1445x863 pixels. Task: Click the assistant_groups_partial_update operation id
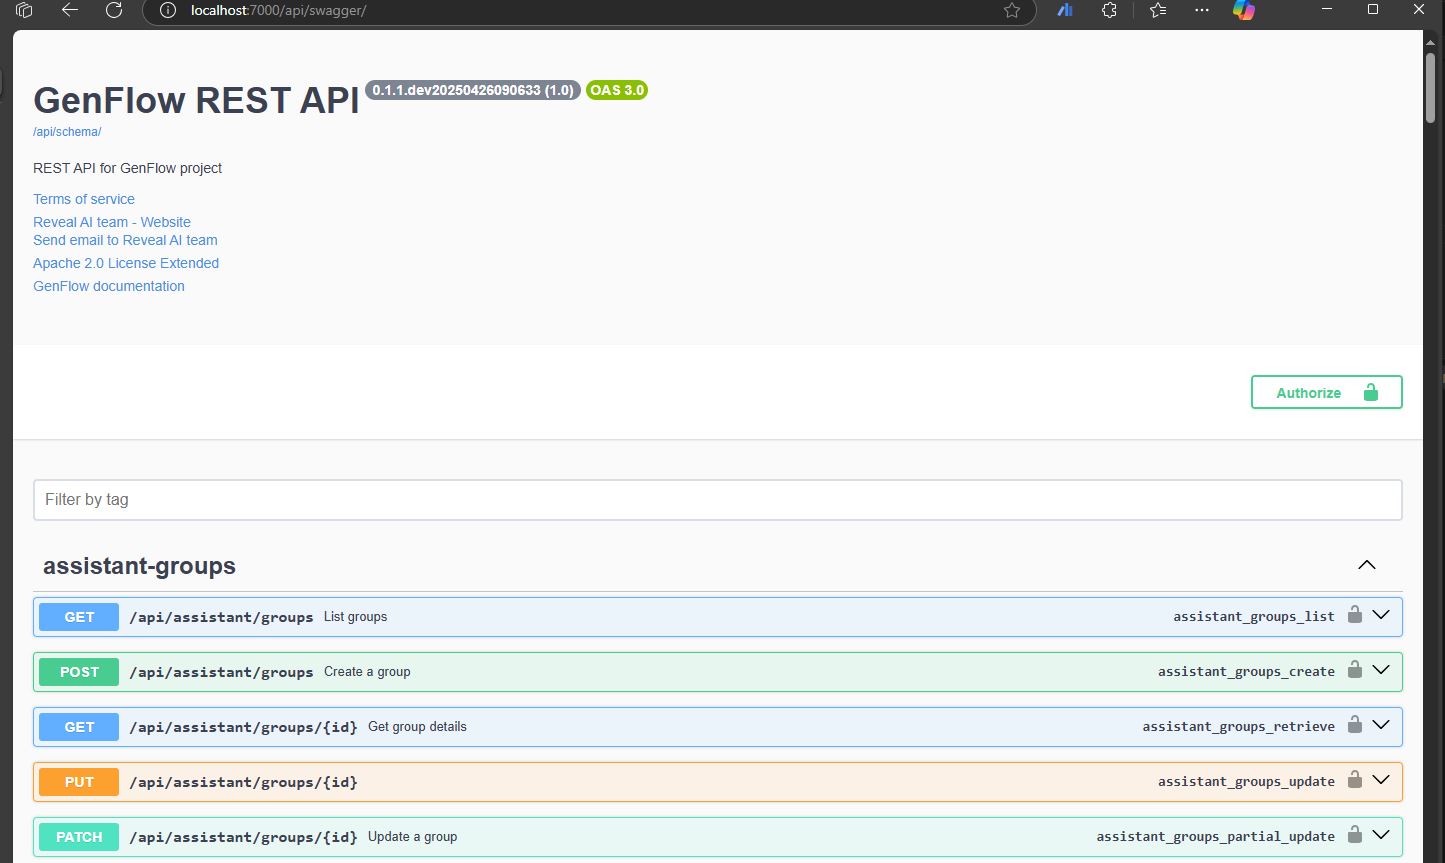click(1216, 837)
